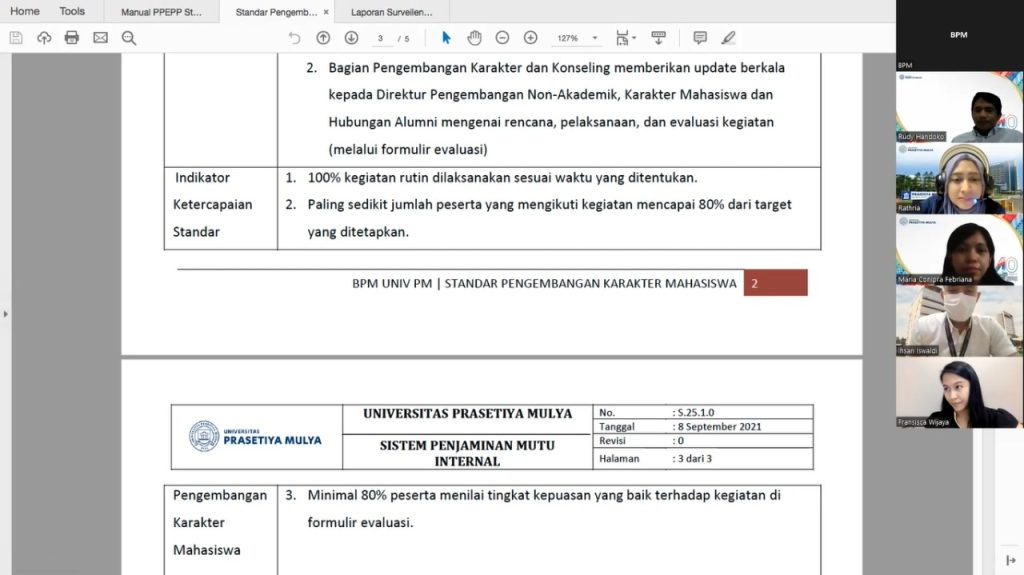Click footer page number 2 box
Image resolution: width=1024 pixels, height=575 pixels.
775,283
